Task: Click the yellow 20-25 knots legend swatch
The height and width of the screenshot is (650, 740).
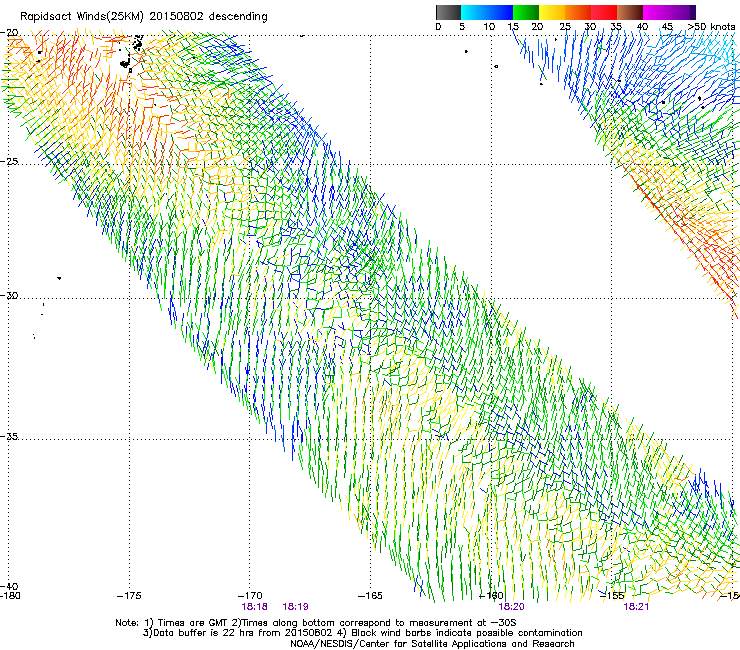Action: 552,12
